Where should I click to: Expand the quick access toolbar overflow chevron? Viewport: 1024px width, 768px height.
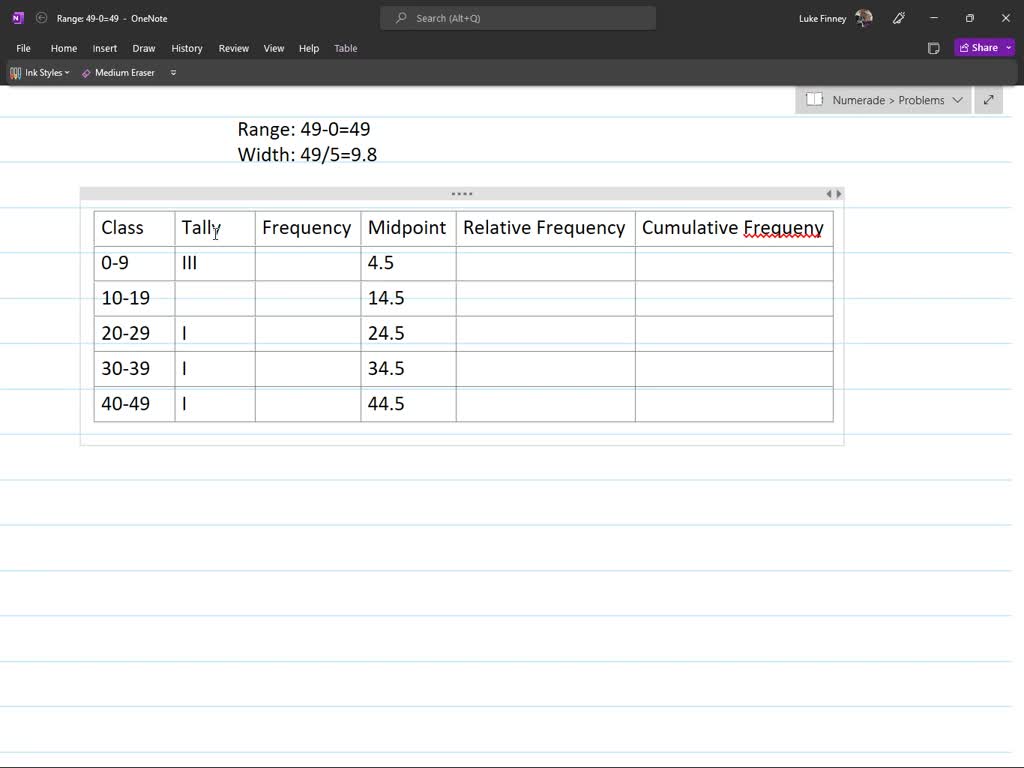[173, 72]
